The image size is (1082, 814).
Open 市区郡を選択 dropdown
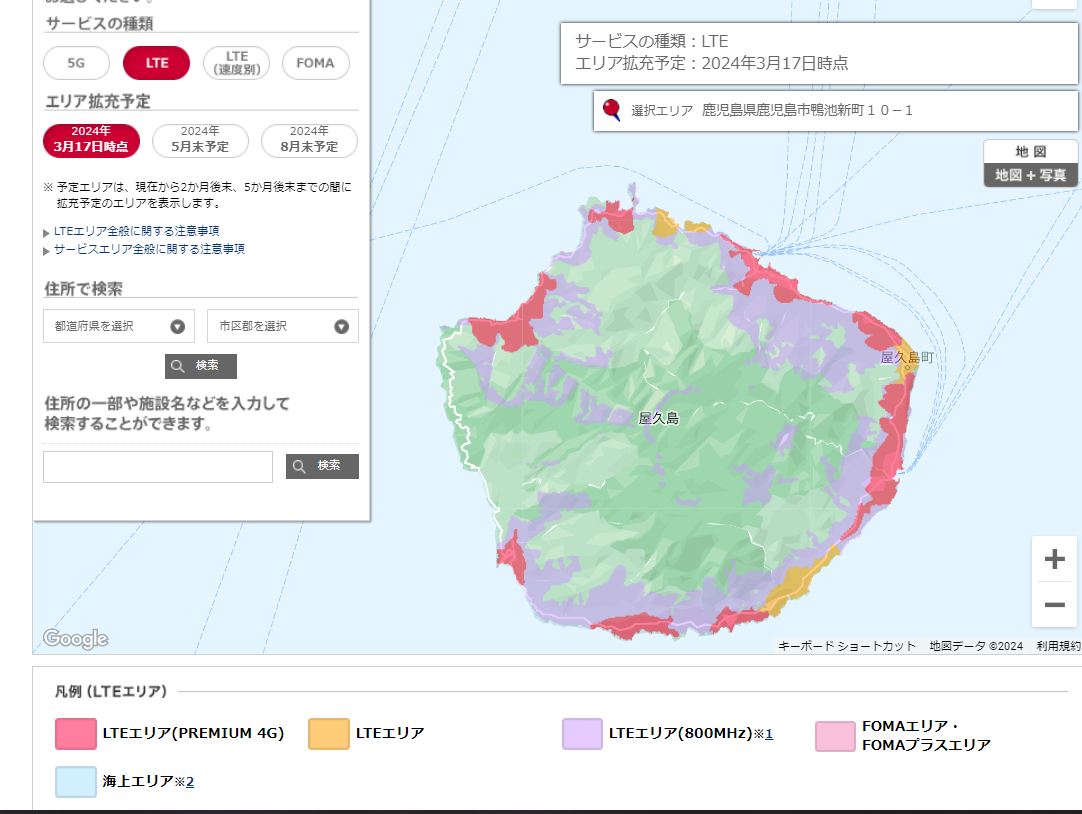point(283,326)
